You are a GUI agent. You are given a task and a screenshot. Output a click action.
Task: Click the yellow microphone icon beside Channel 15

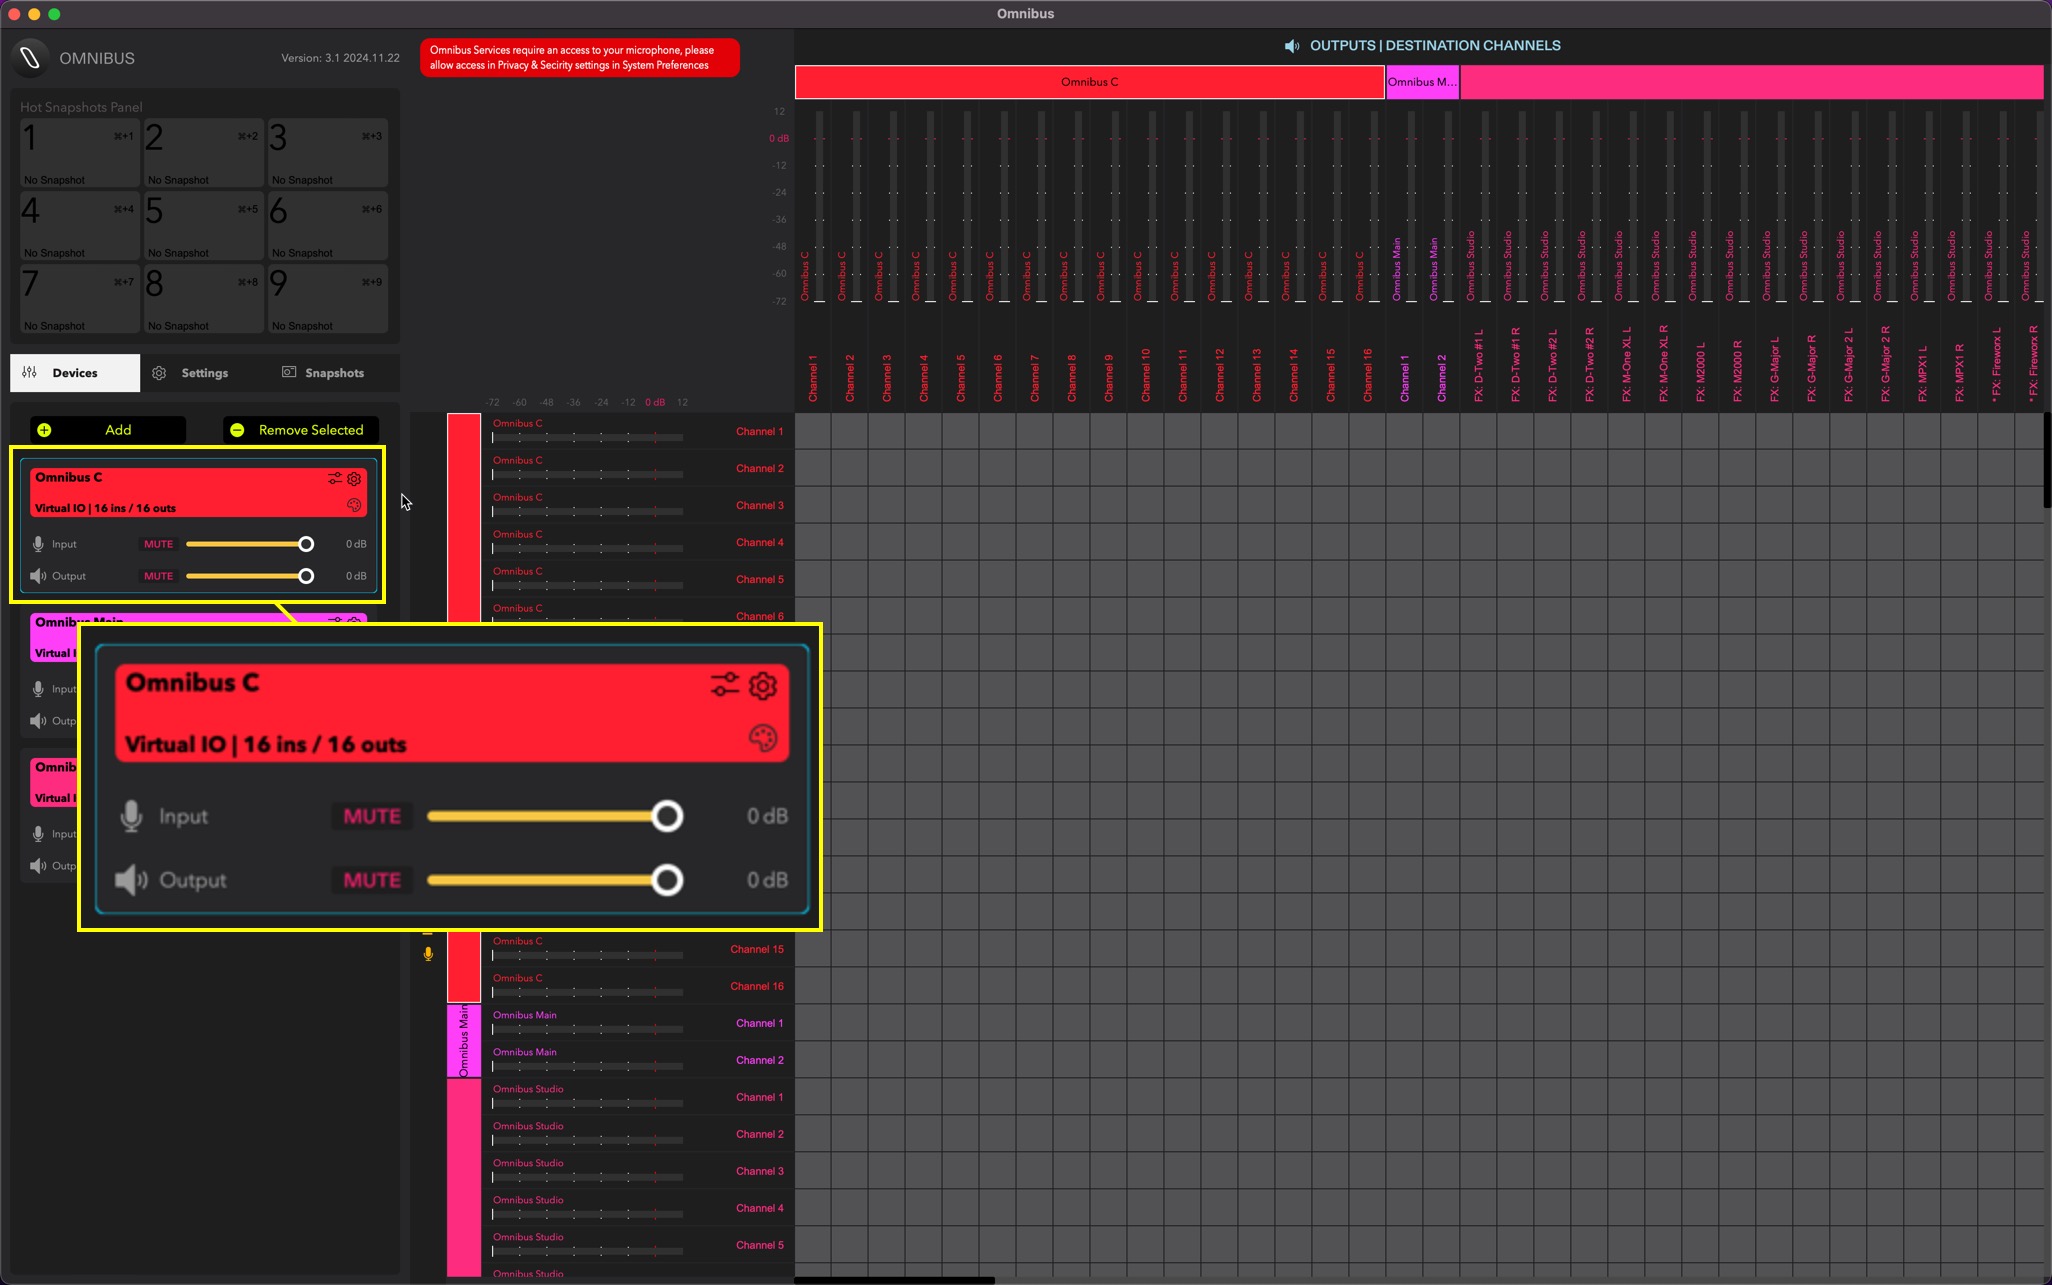(428, 954)
